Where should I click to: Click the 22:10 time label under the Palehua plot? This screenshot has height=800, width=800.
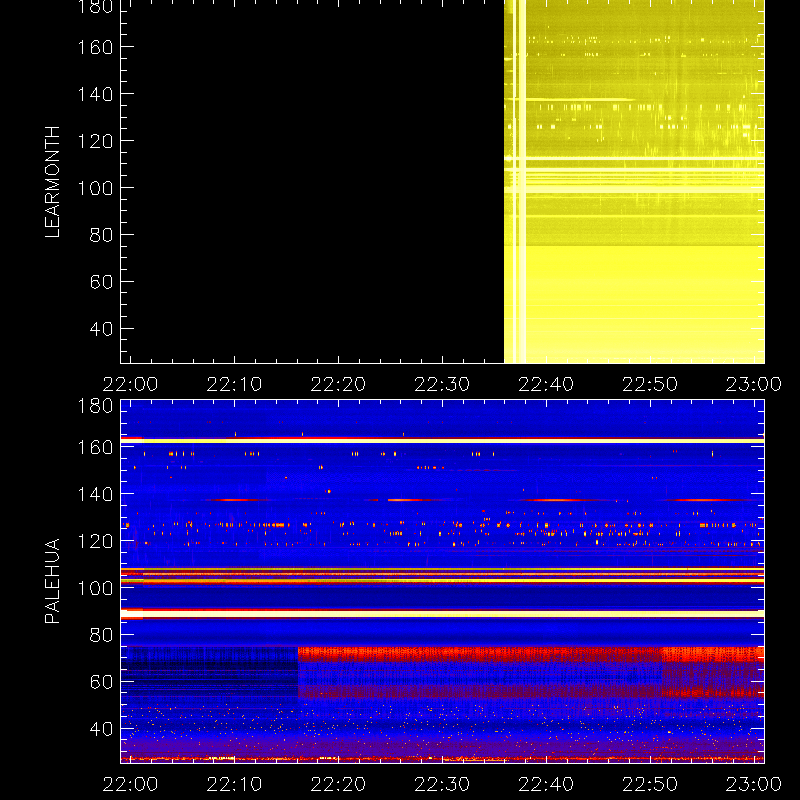[x=234, y=784]
